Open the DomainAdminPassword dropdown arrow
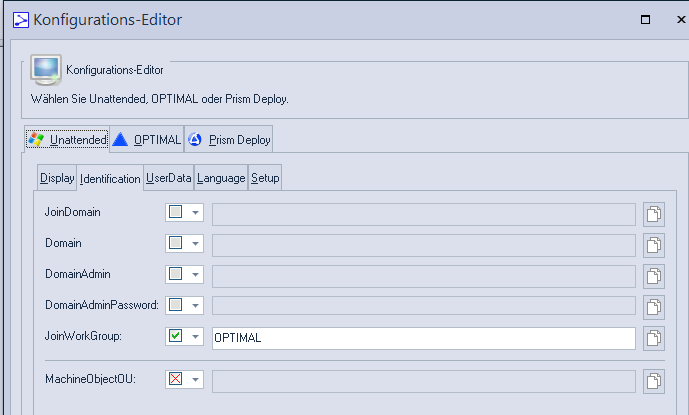This screenshot has height=415, width=689. click(x=195, y=306)
